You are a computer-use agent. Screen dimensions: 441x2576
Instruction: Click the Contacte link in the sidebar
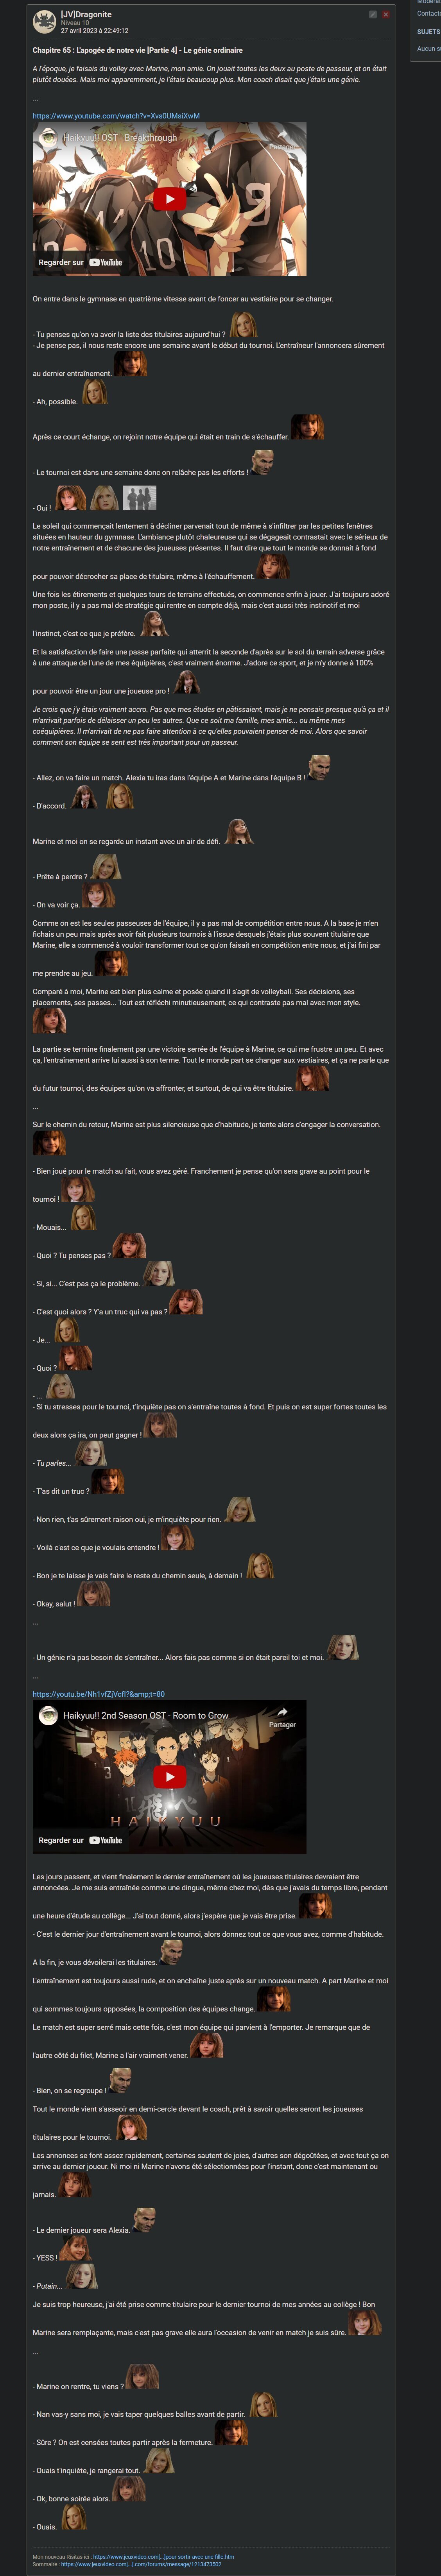click(428, 13)
